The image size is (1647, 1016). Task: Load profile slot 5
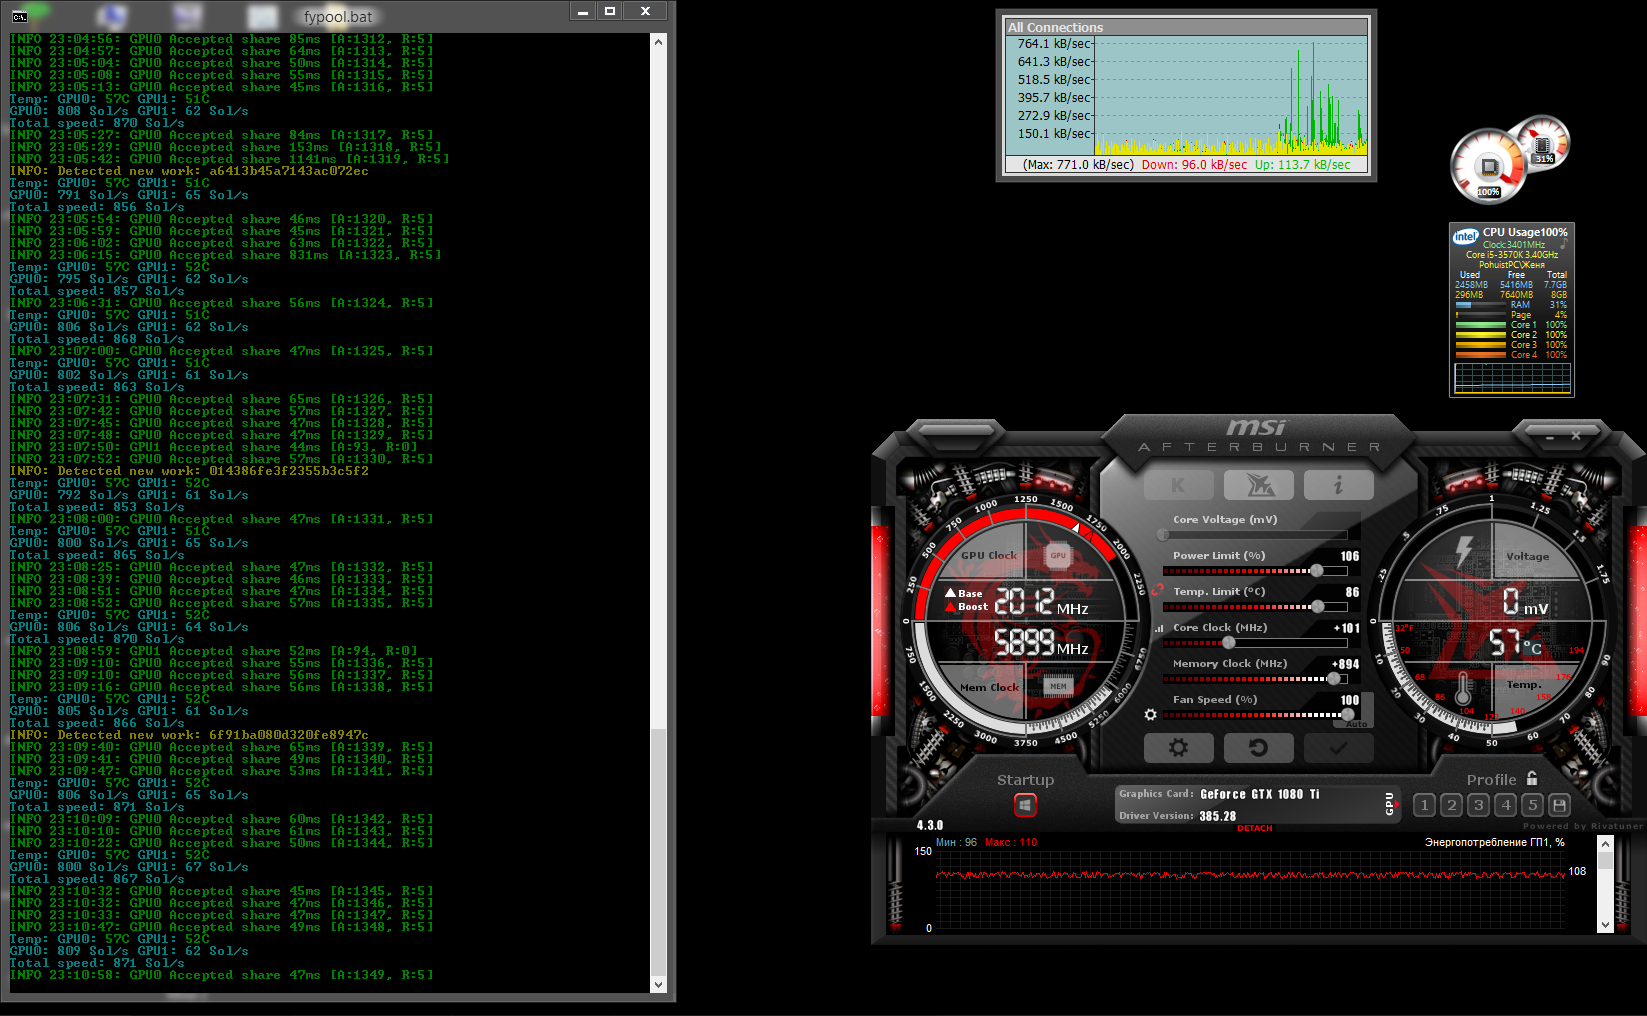click(x=1532, y=804)
